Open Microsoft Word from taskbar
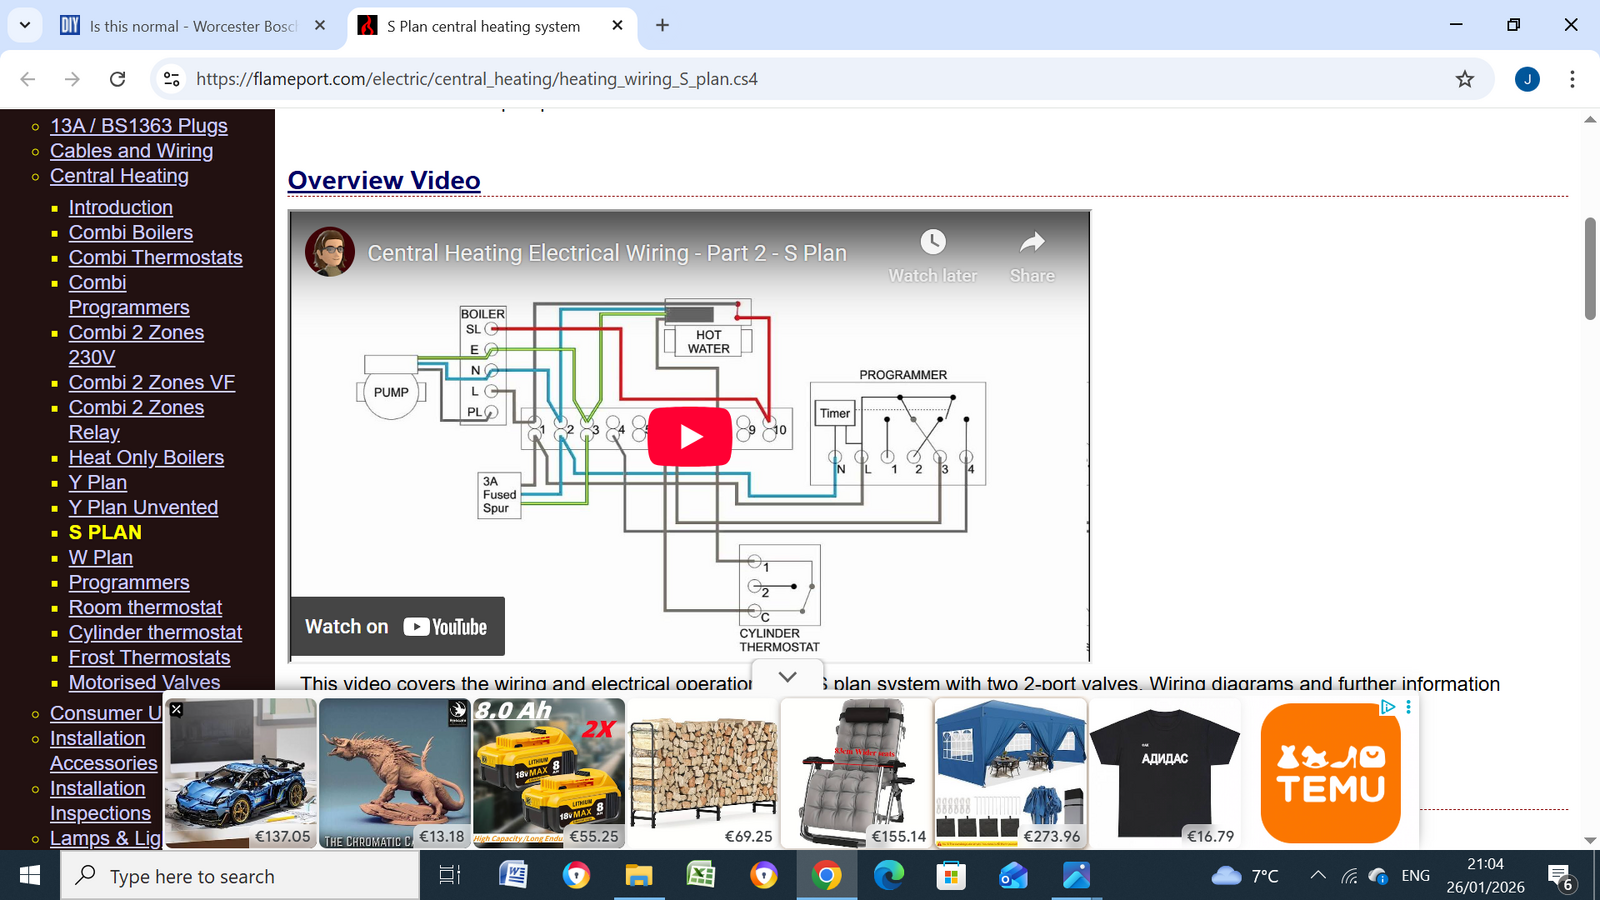Viewport: 1600px width, 900px height. [x=513, y=876]
